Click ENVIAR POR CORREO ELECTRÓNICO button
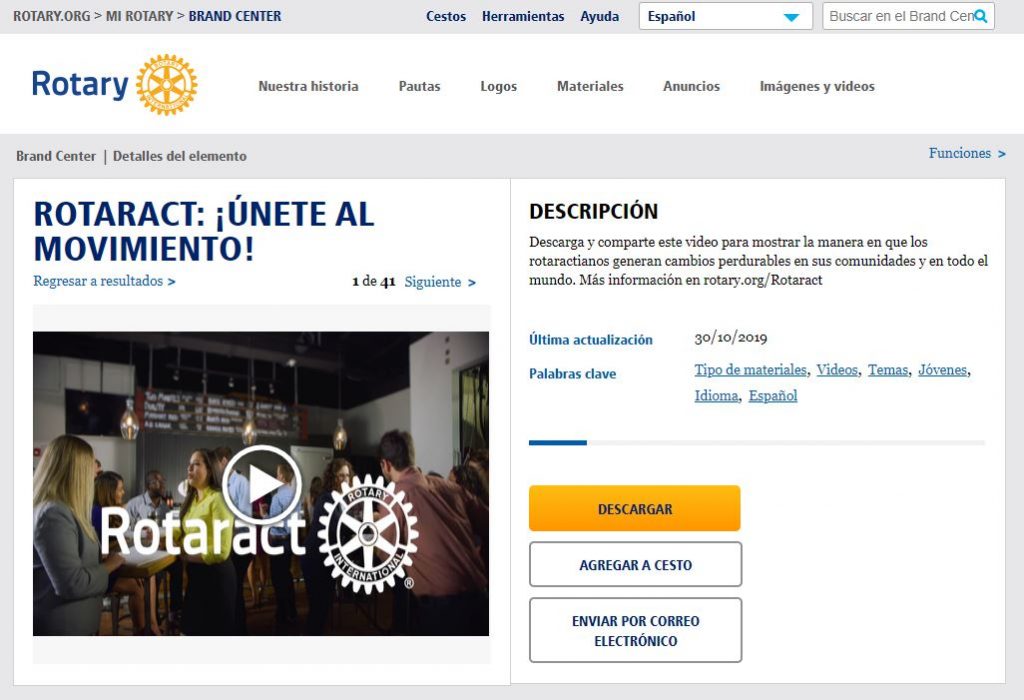The image size is (1024, 700). [x=635, y=631]
